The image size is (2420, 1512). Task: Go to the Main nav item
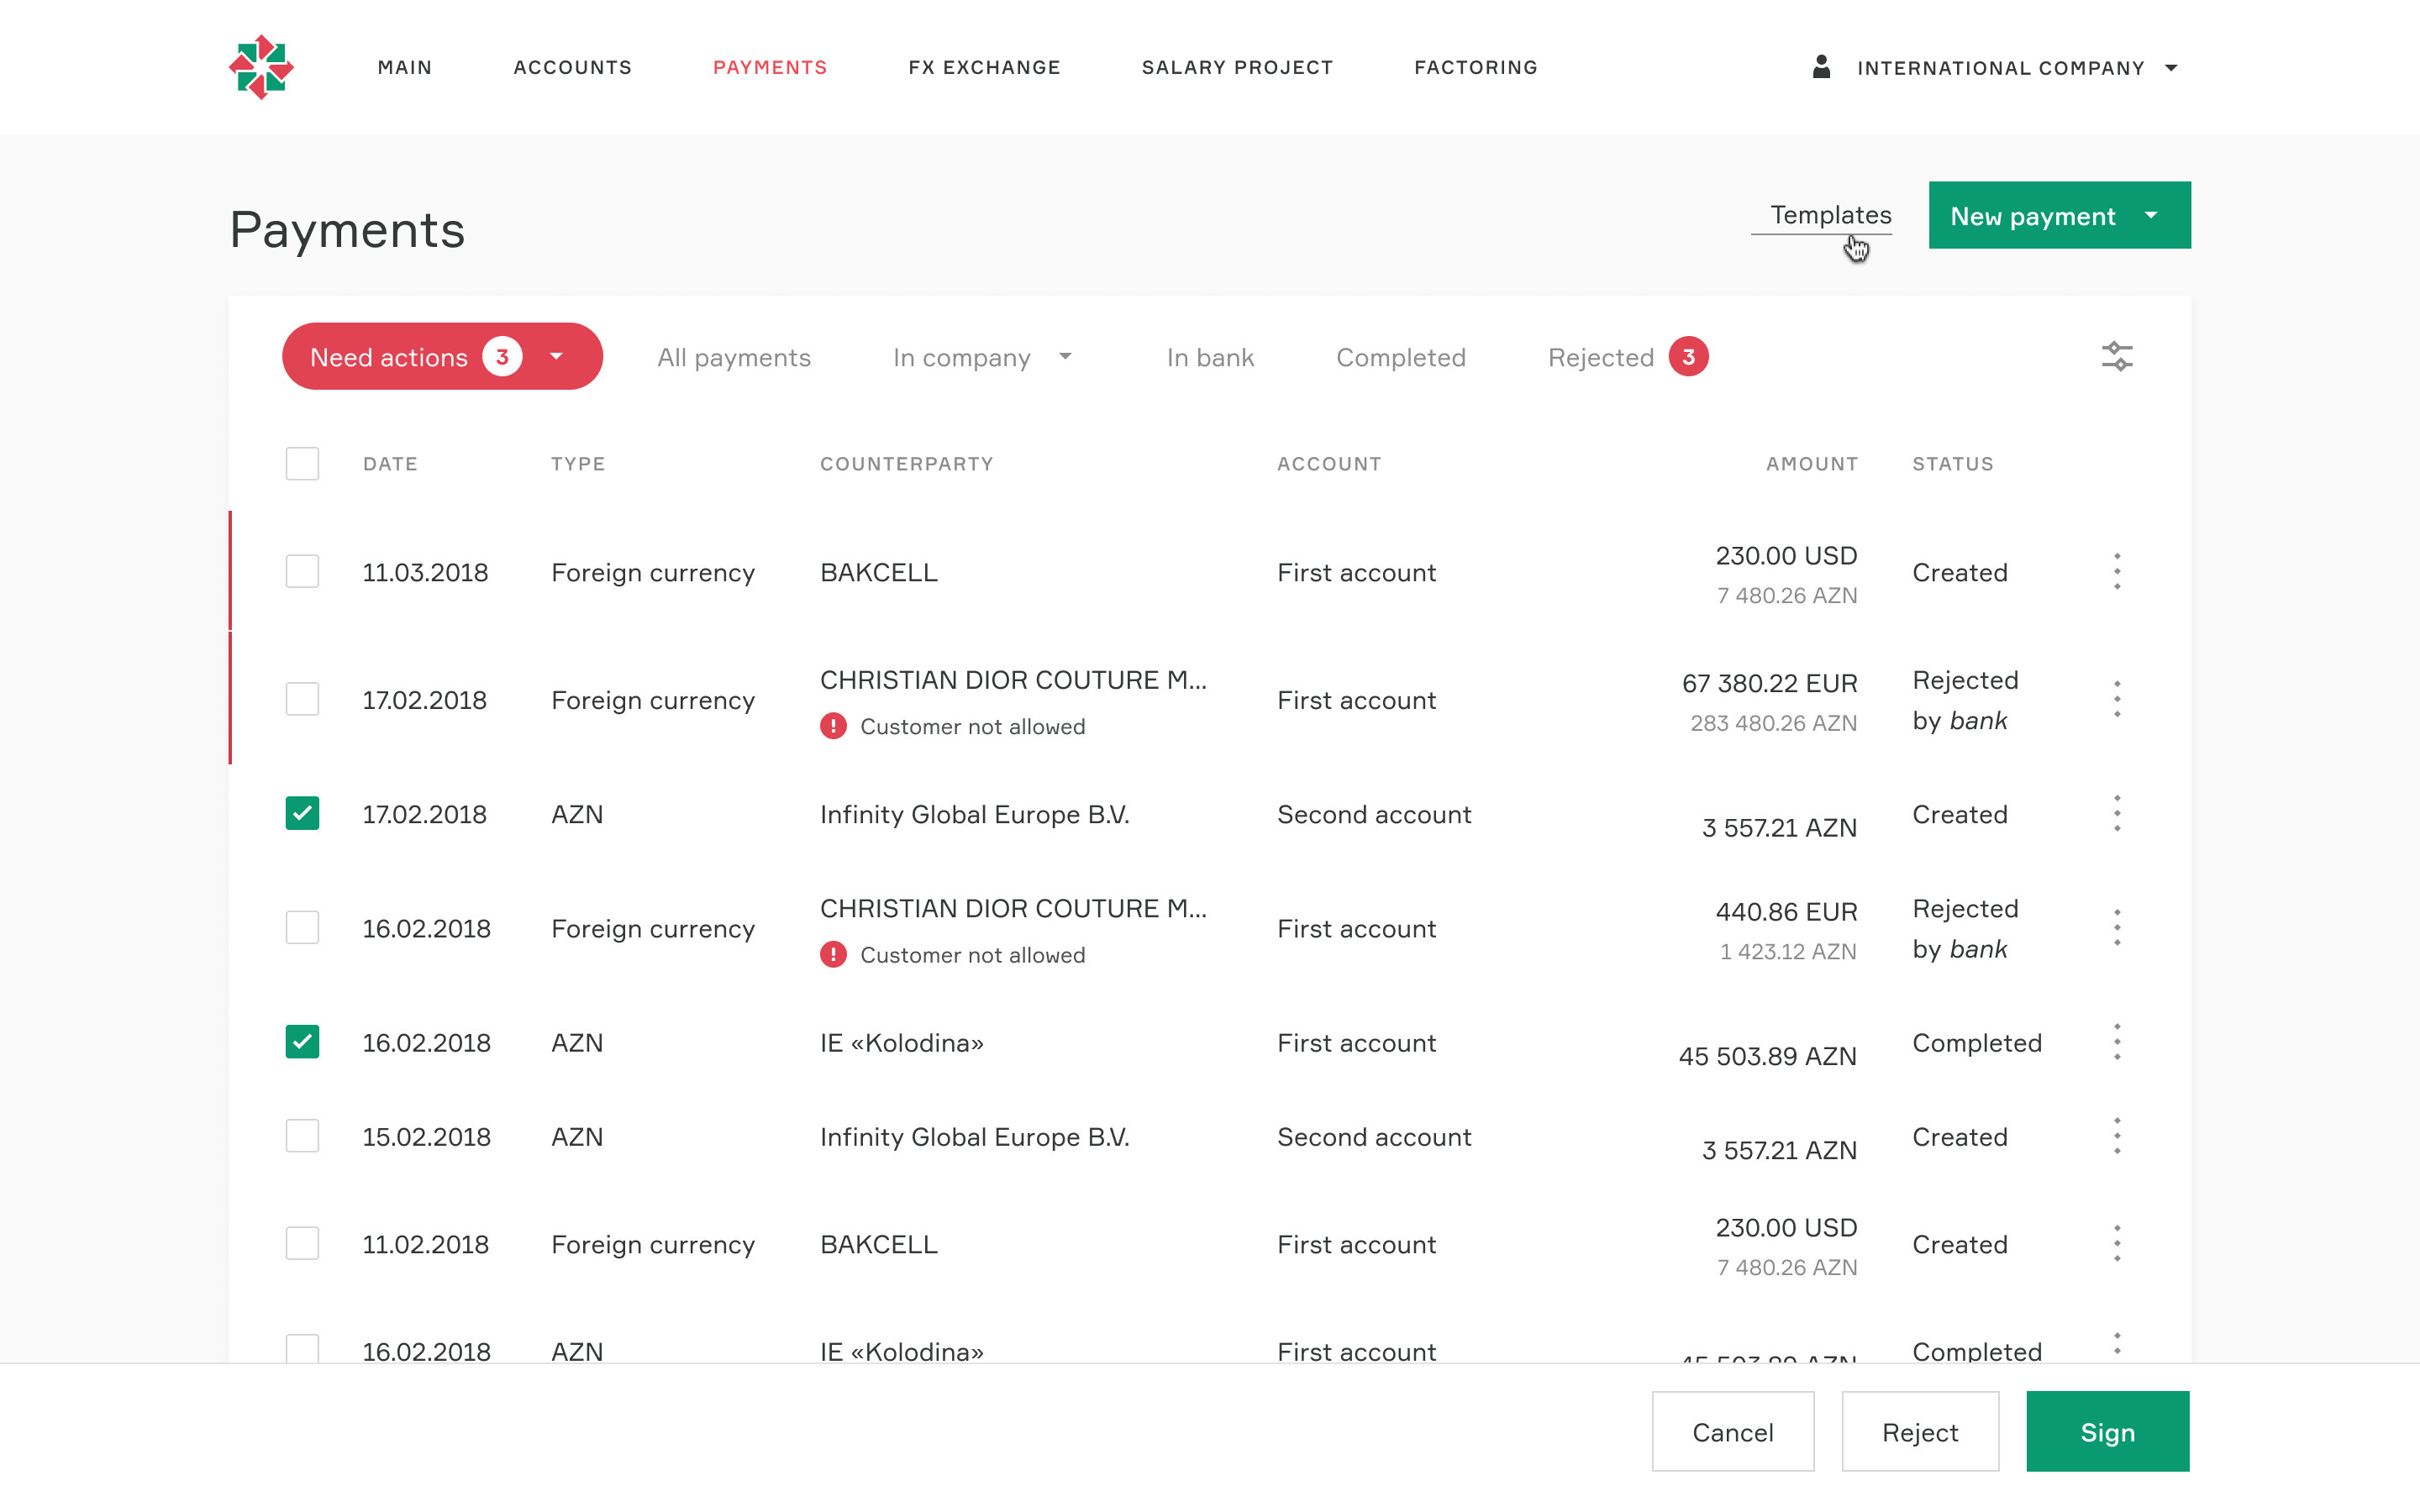[x=405, y=67]
